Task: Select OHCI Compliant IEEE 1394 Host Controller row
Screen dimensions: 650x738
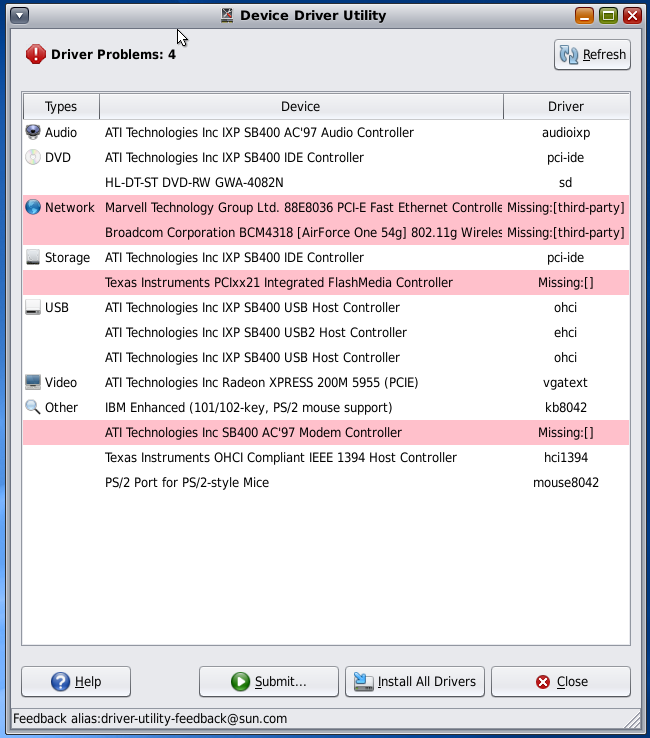Action: (326, 457)
